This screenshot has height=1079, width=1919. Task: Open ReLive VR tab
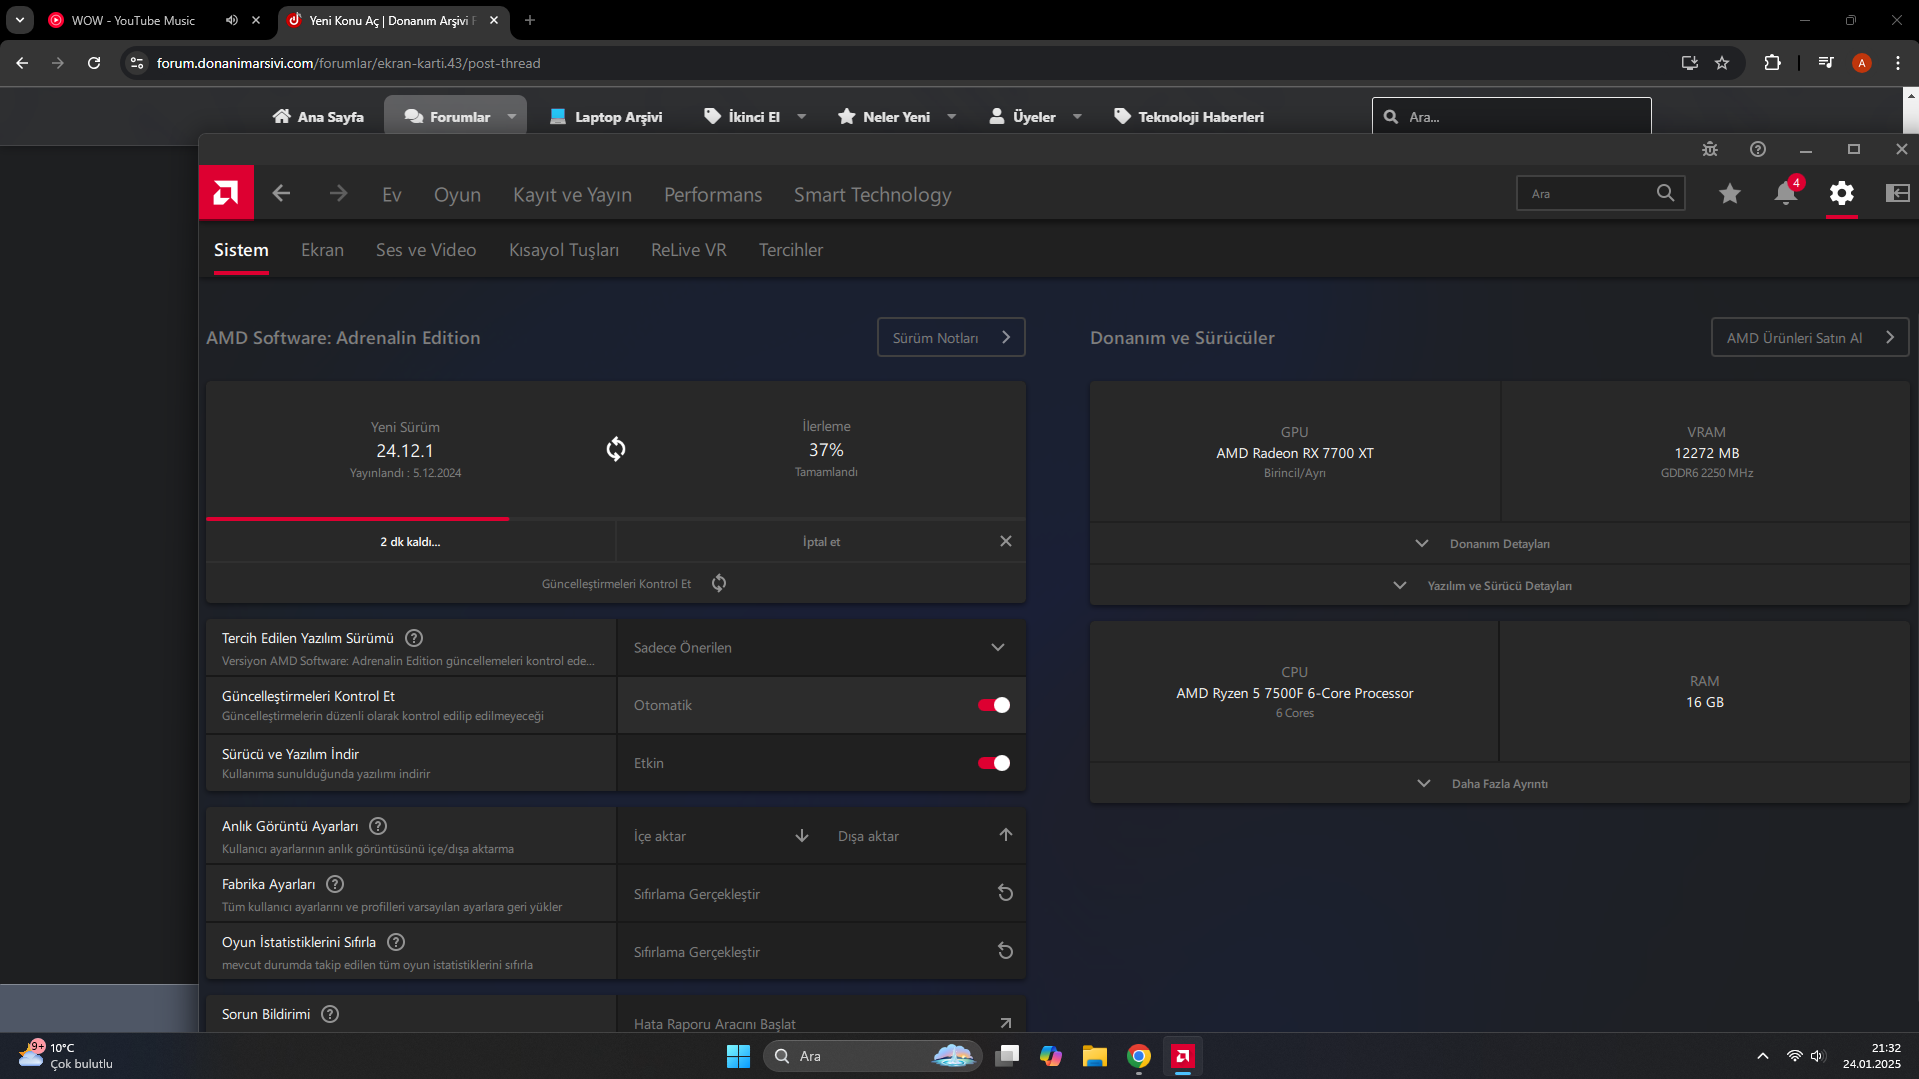pos(689,250)
